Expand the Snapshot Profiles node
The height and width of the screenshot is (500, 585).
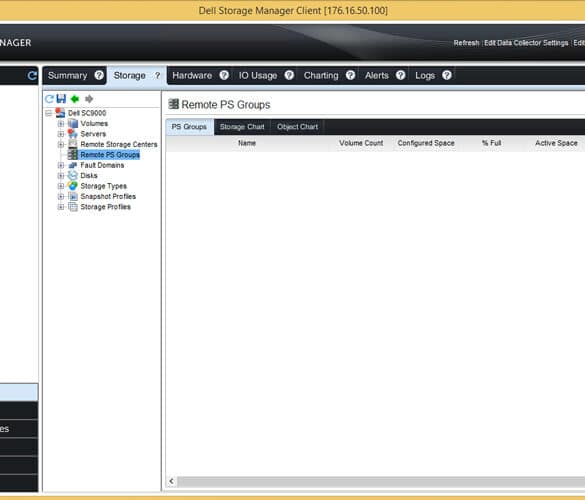point(61,197)
